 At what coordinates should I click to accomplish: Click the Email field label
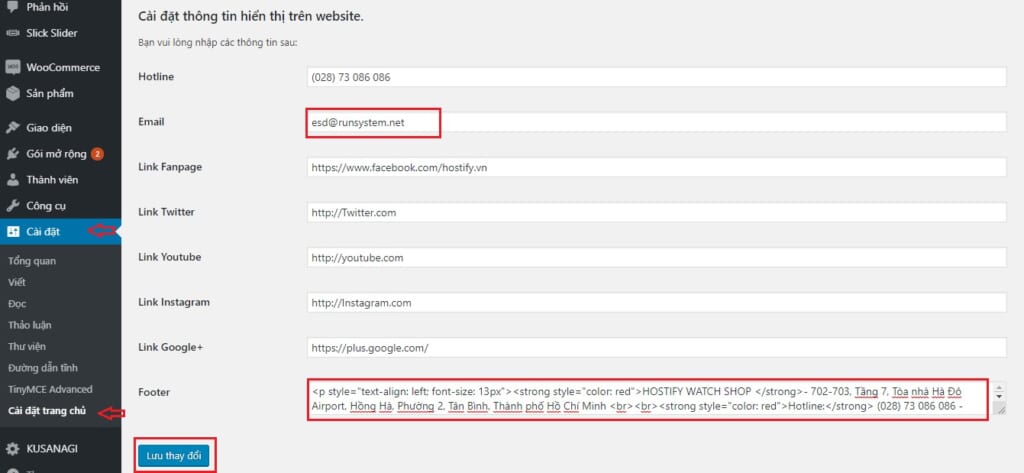click(x=152, y=122)
